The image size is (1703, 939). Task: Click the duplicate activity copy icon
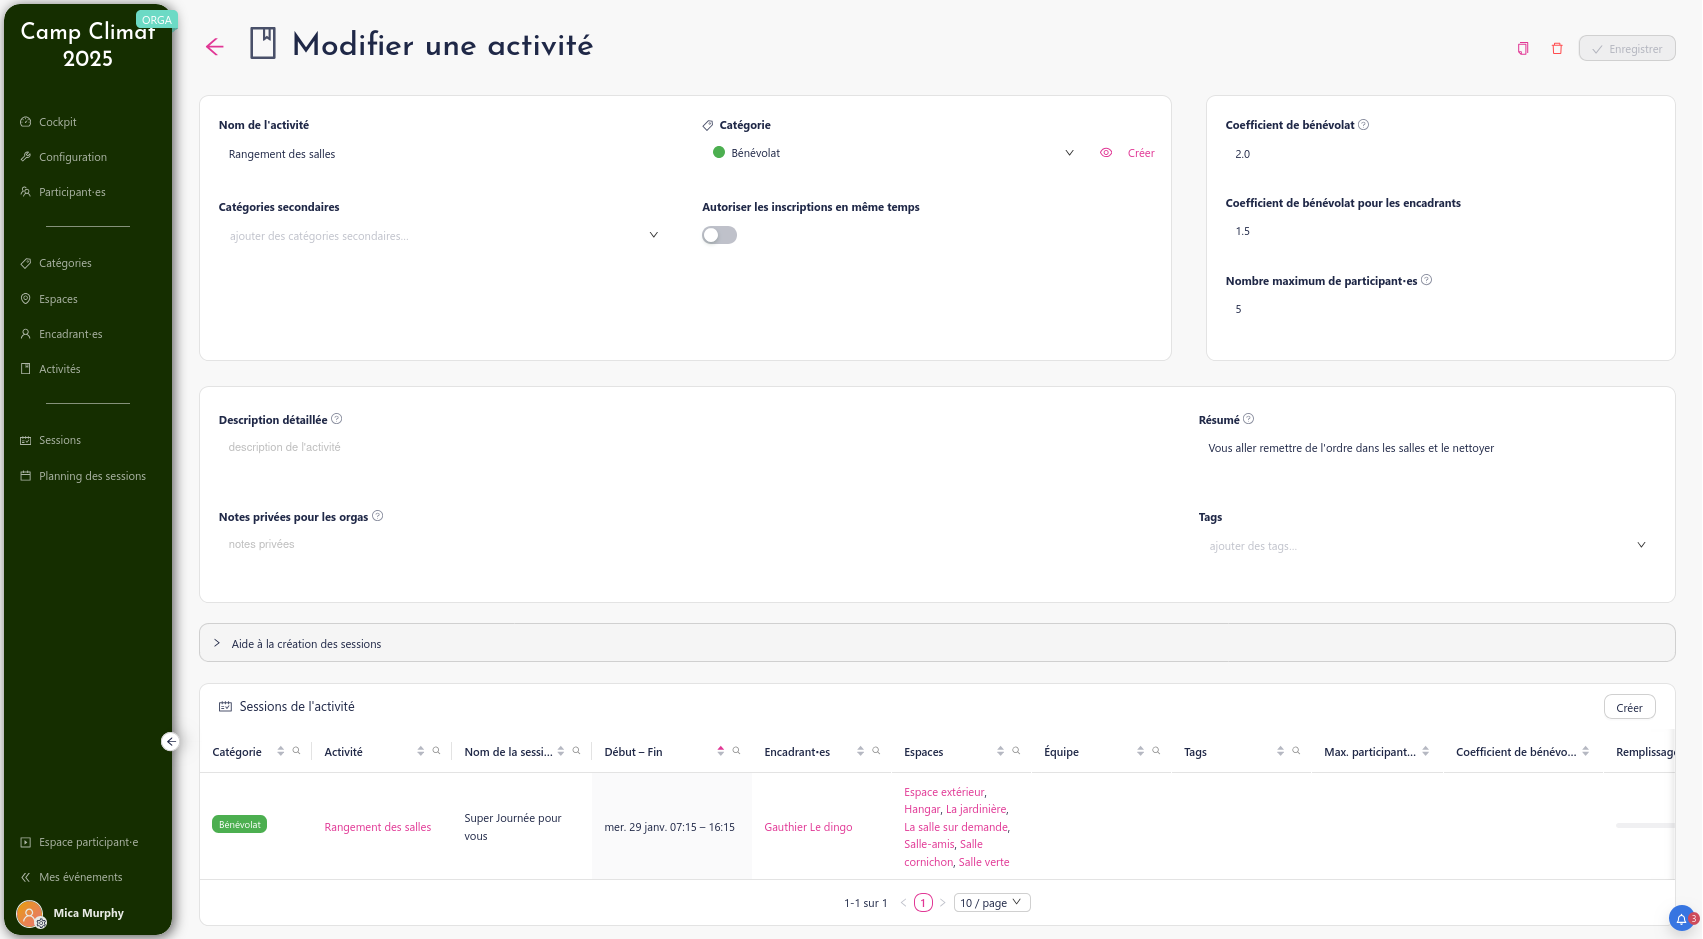pos(1523,48)
